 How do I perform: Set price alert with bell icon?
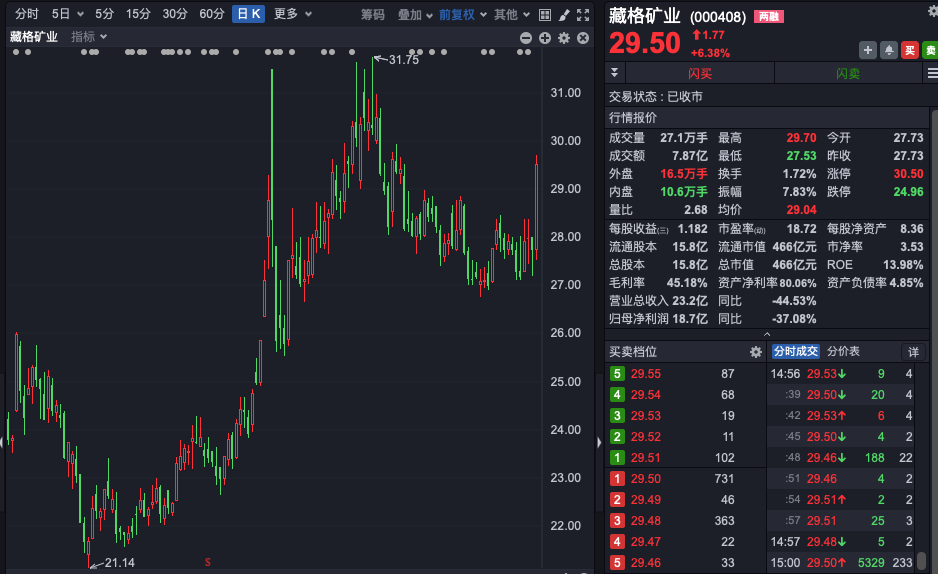click(x=888, y=50)
